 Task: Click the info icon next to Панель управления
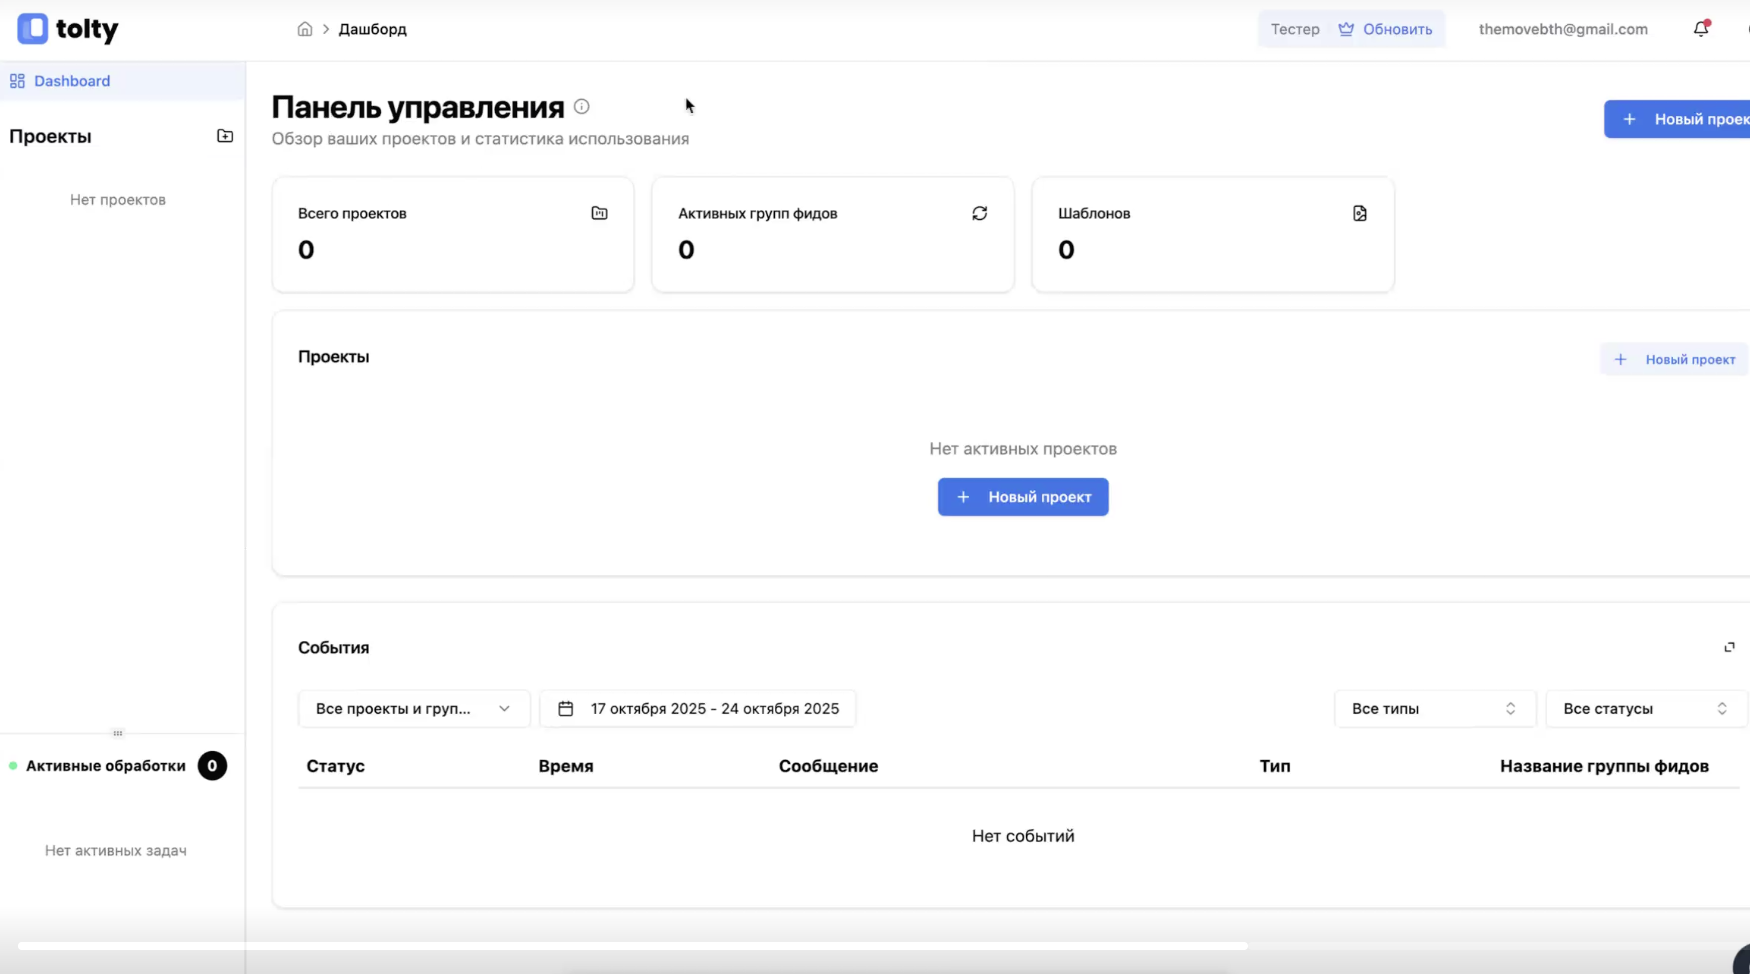(x=582, y=107)
